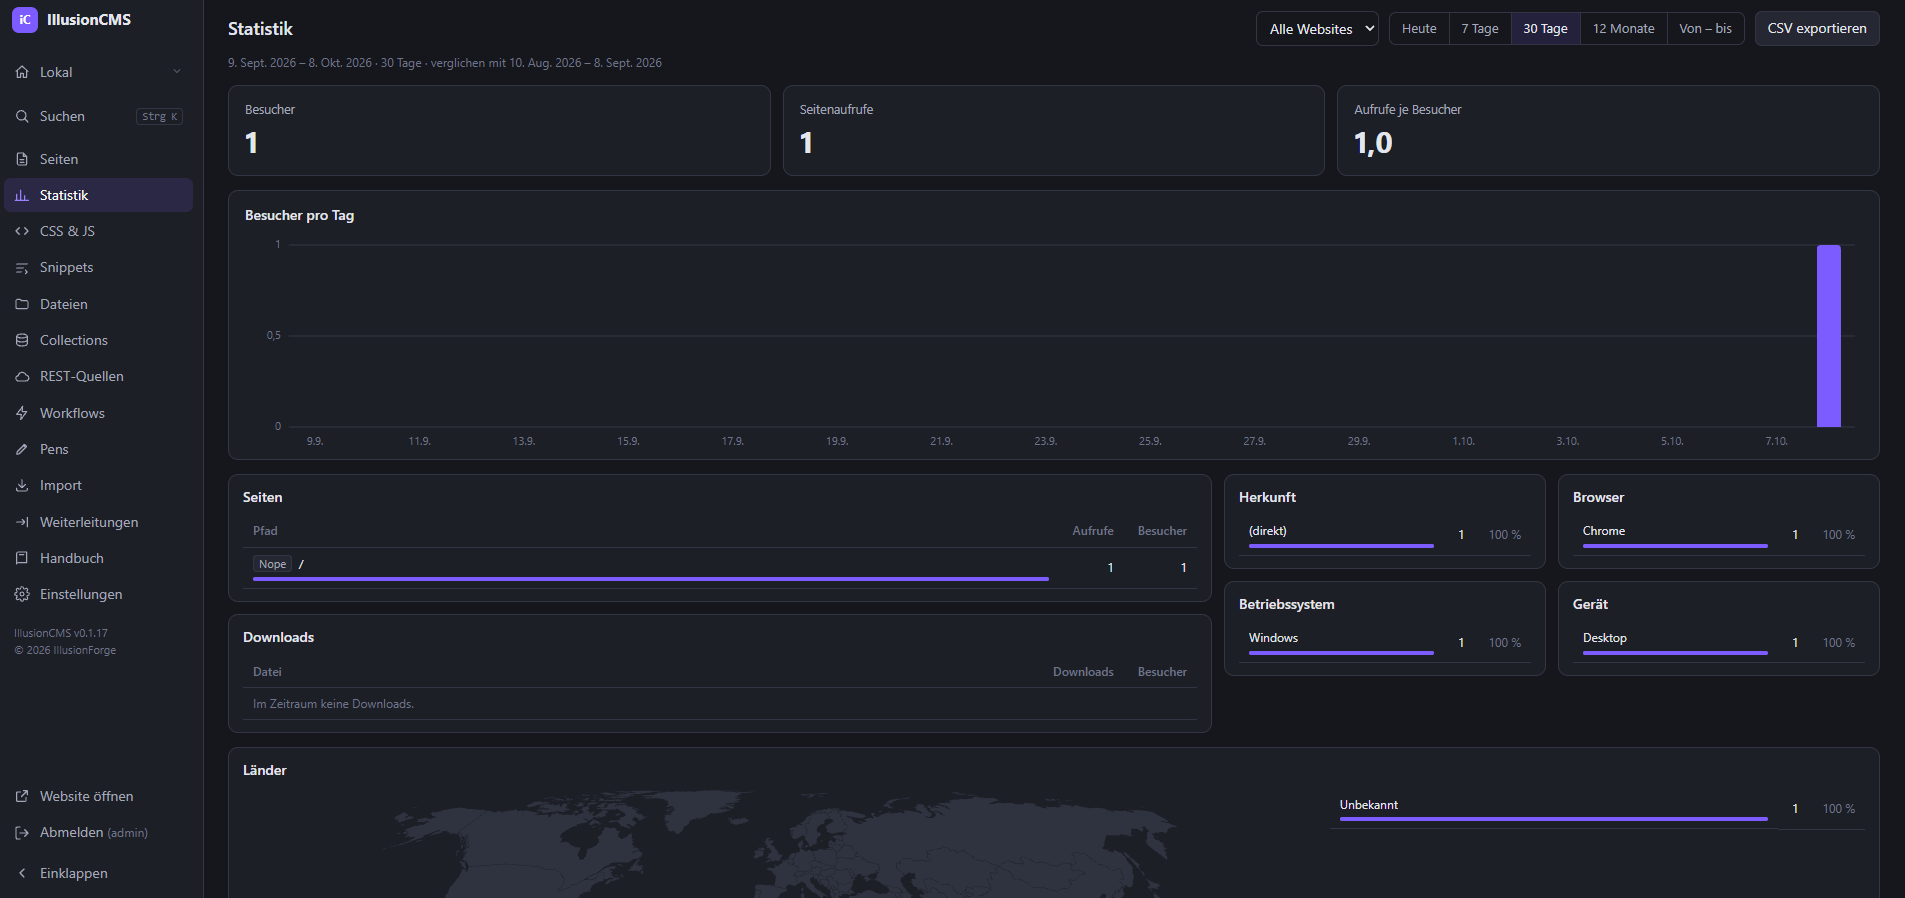Open the Suchen search field

point(98,116)
